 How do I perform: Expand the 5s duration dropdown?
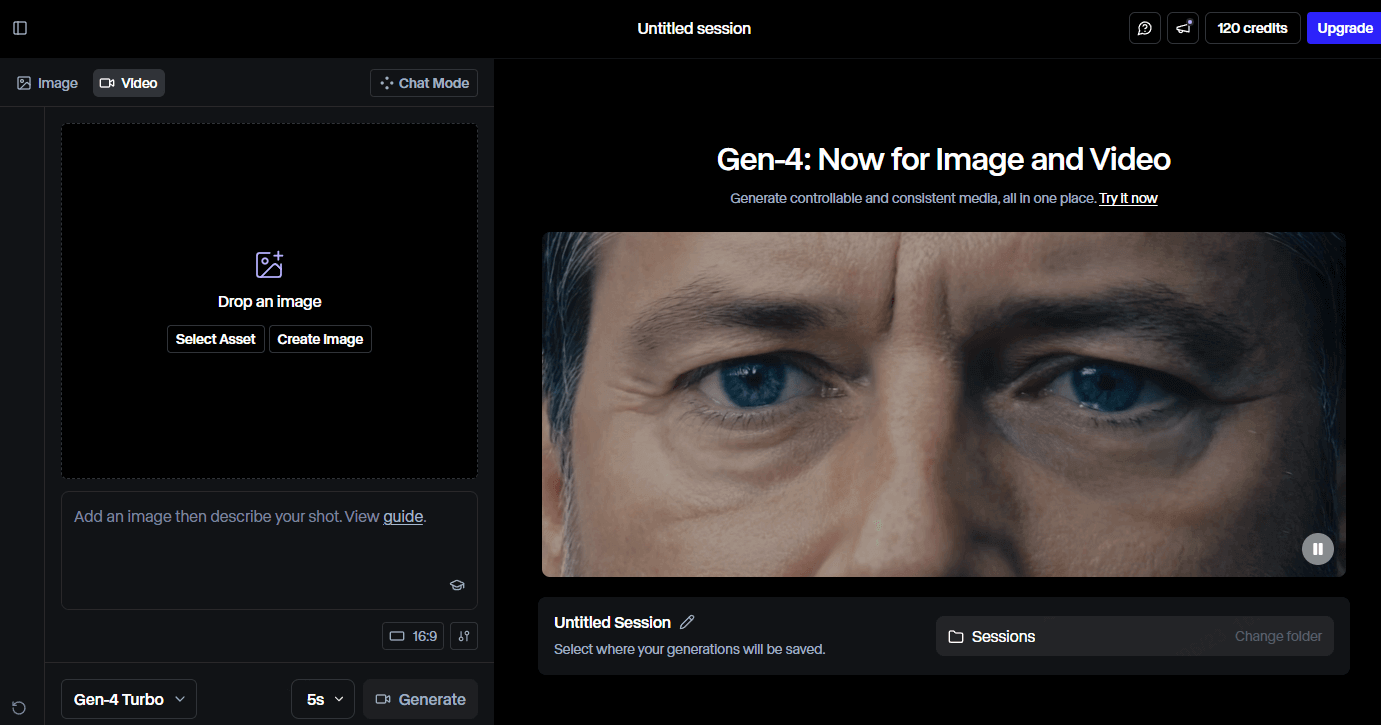click(x=323, y=699)
